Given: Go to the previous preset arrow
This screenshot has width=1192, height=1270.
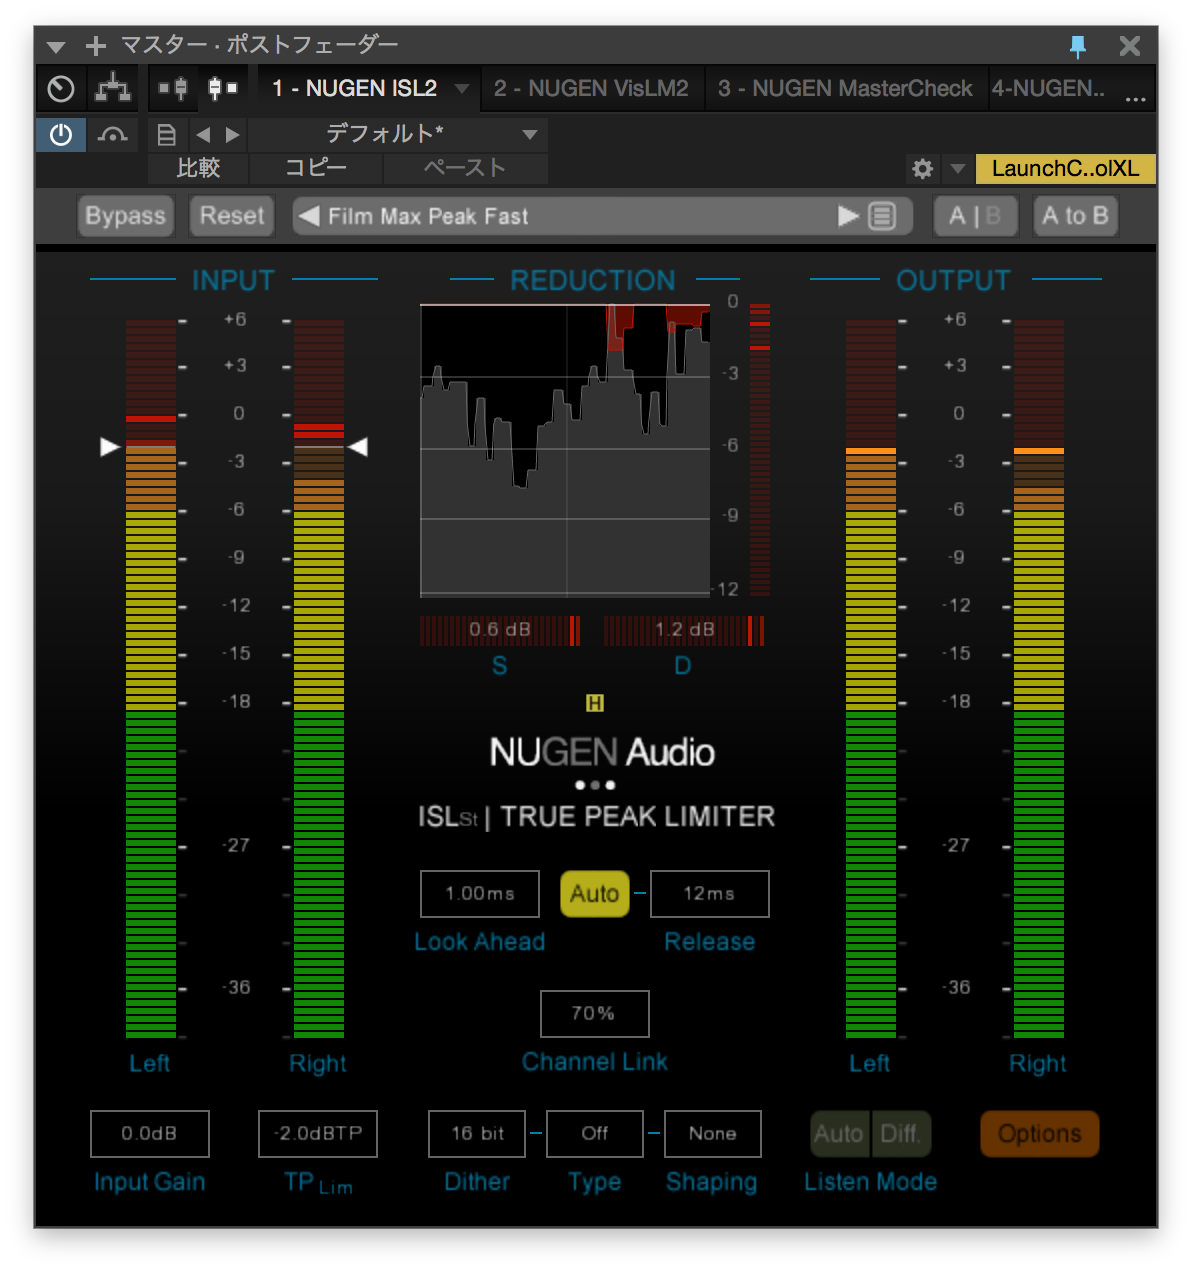Looking at the screenshot, I should pos(203,134).
